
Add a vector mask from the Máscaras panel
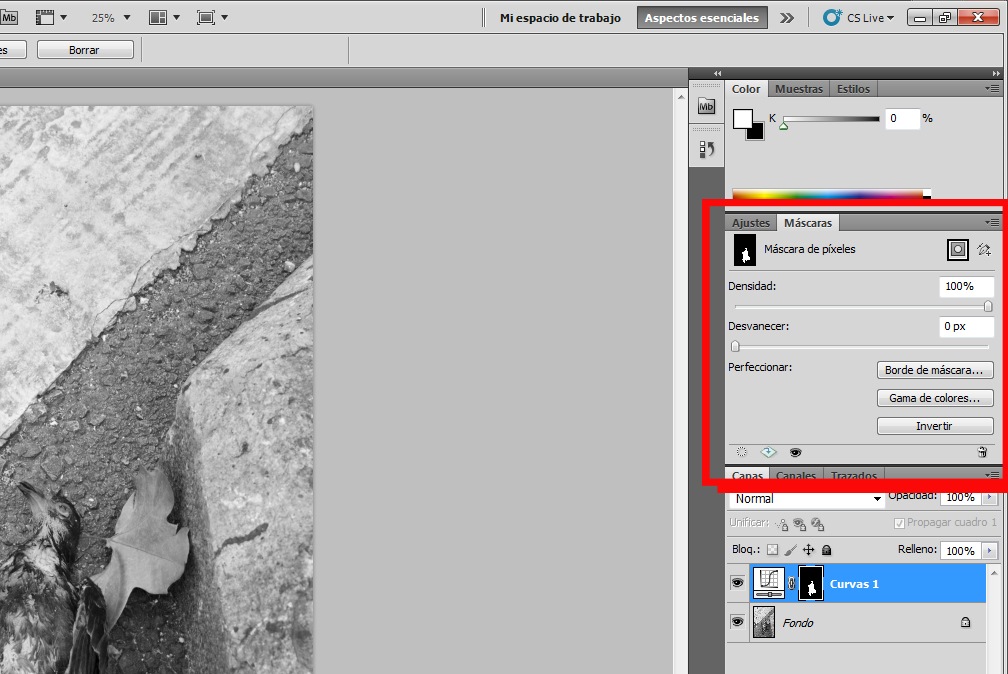[x=984, y=250]
